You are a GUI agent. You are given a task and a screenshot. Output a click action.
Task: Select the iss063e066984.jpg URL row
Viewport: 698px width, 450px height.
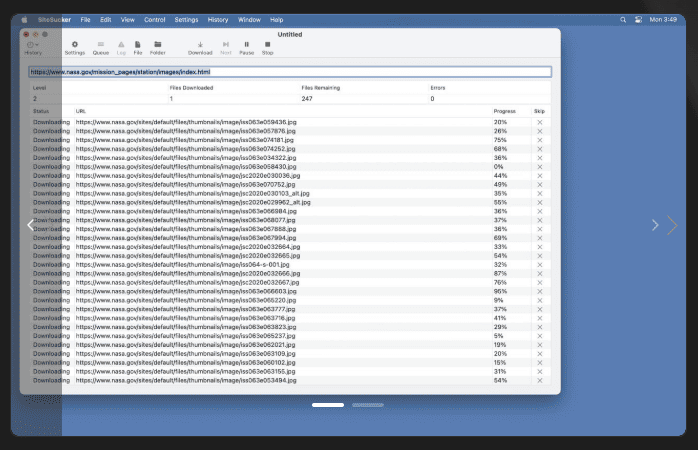coord(290,211)
